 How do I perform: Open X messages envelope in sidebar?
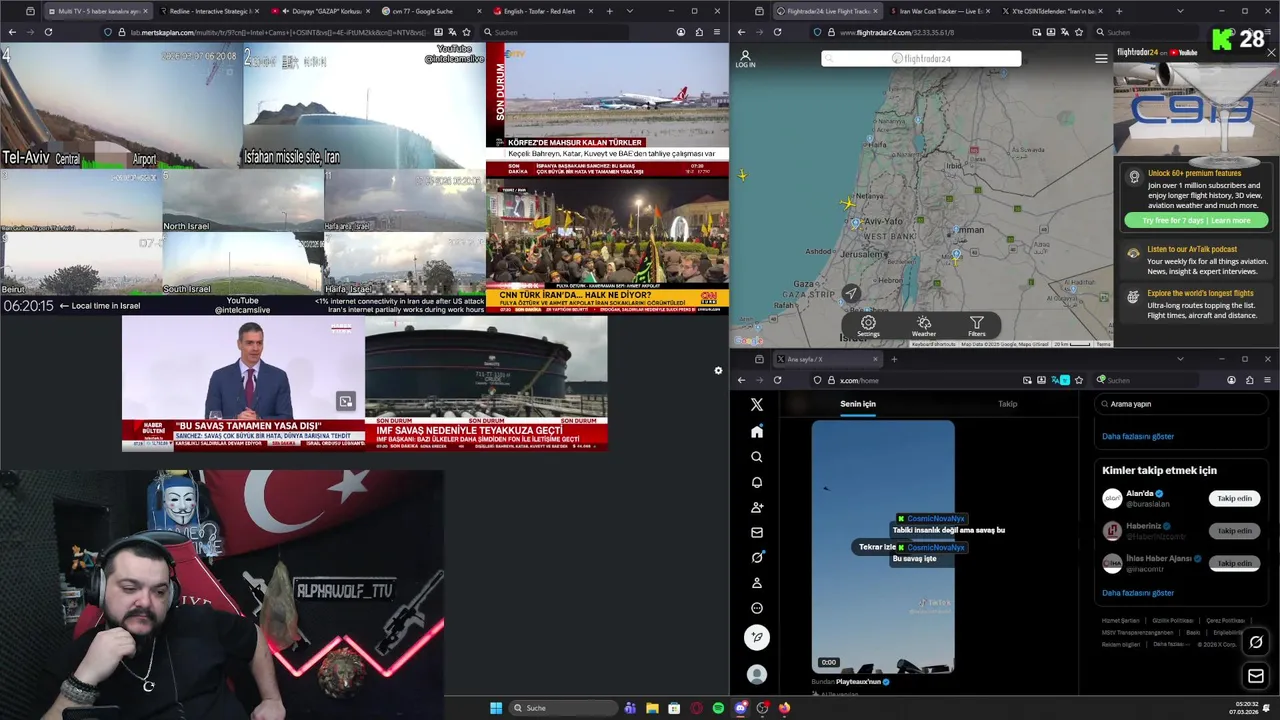coord(757,533)
